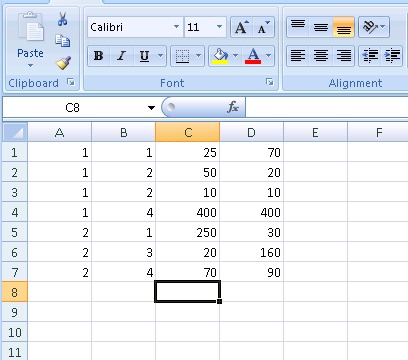Apply yellow Fill Color
This screenshot has height=360, width=408.
pos(220,56)
